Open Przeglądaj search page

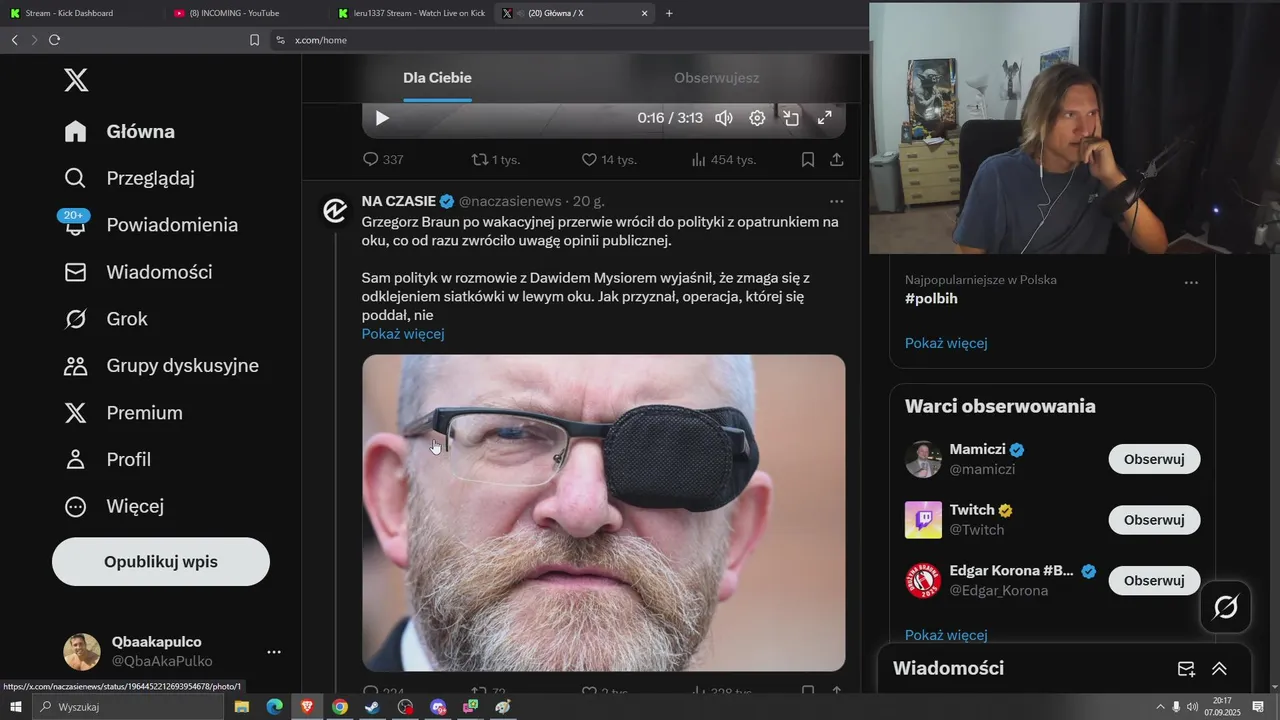click(130, 178)
